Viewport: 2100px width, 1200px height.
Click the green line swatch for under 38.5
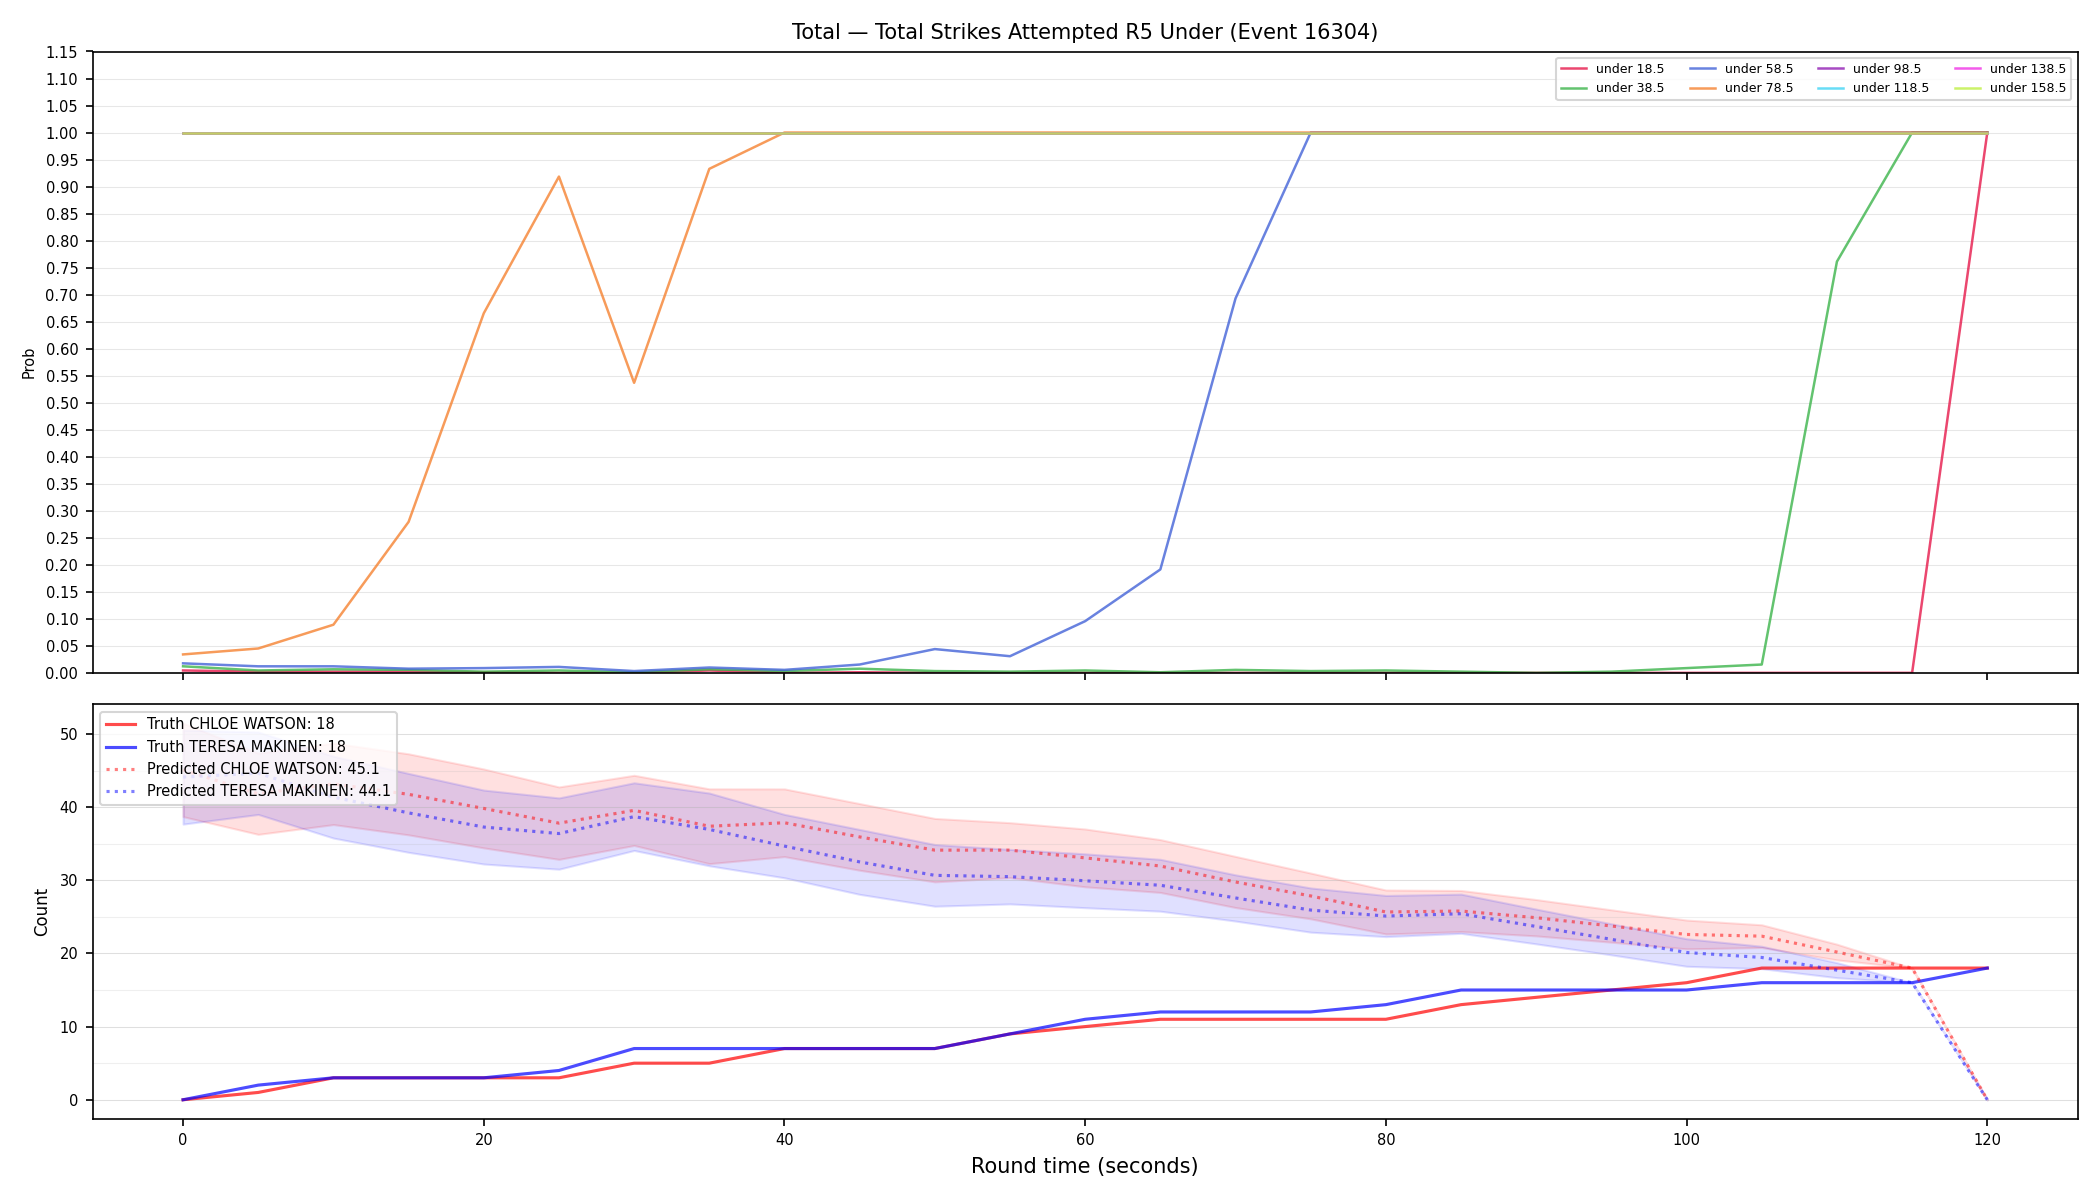(x=1574, y=88)
